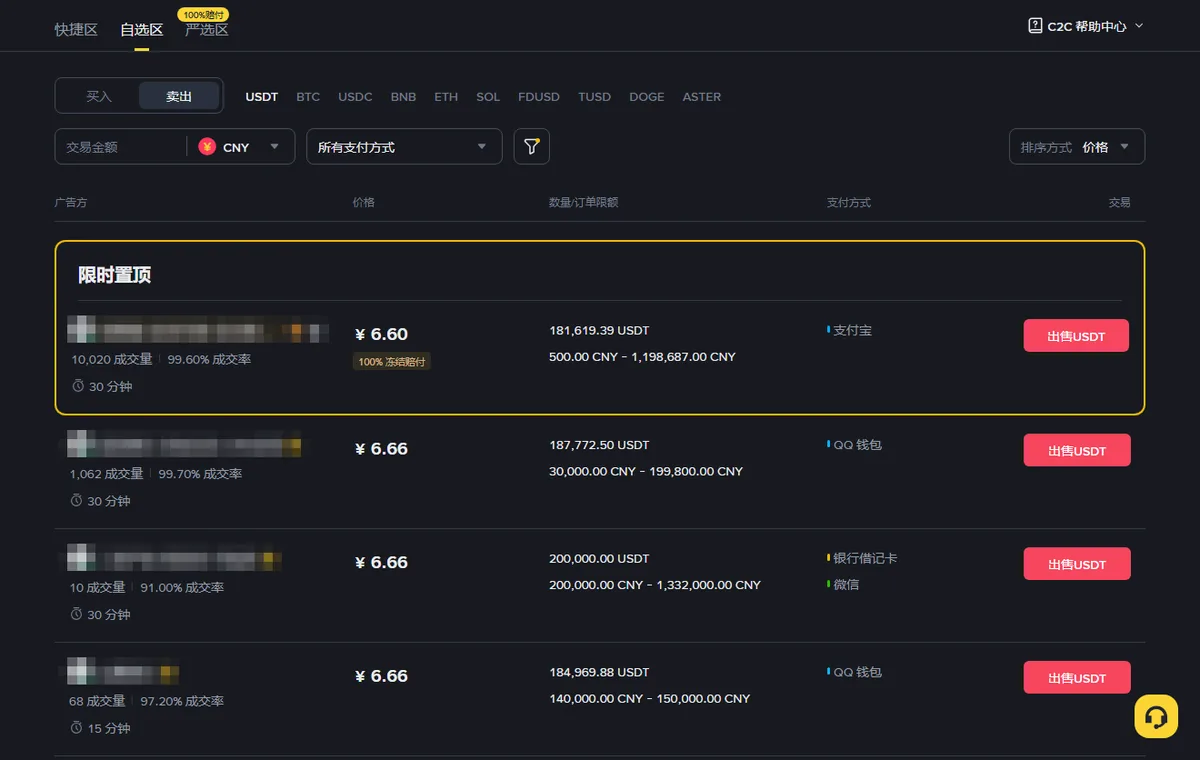Click the 140,000.00 CNY - 150,000.00 CNY limit
Image resolution: width=1200 pixels, height=760 pixels.
click(649, 699)
